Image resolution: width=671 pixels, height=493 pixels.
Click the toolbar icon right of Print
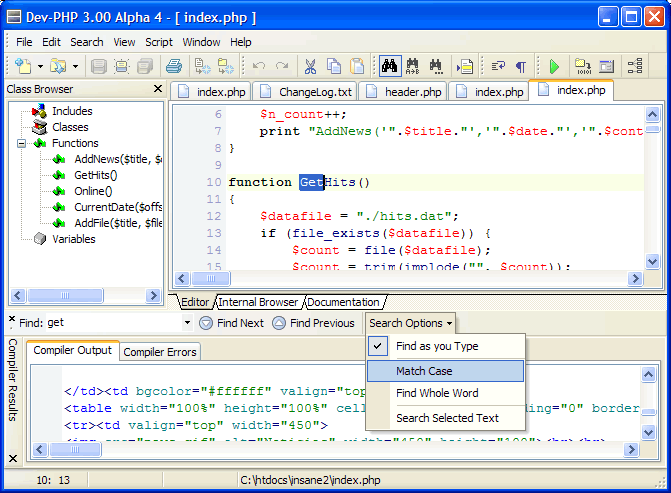[x=202, y=66]
